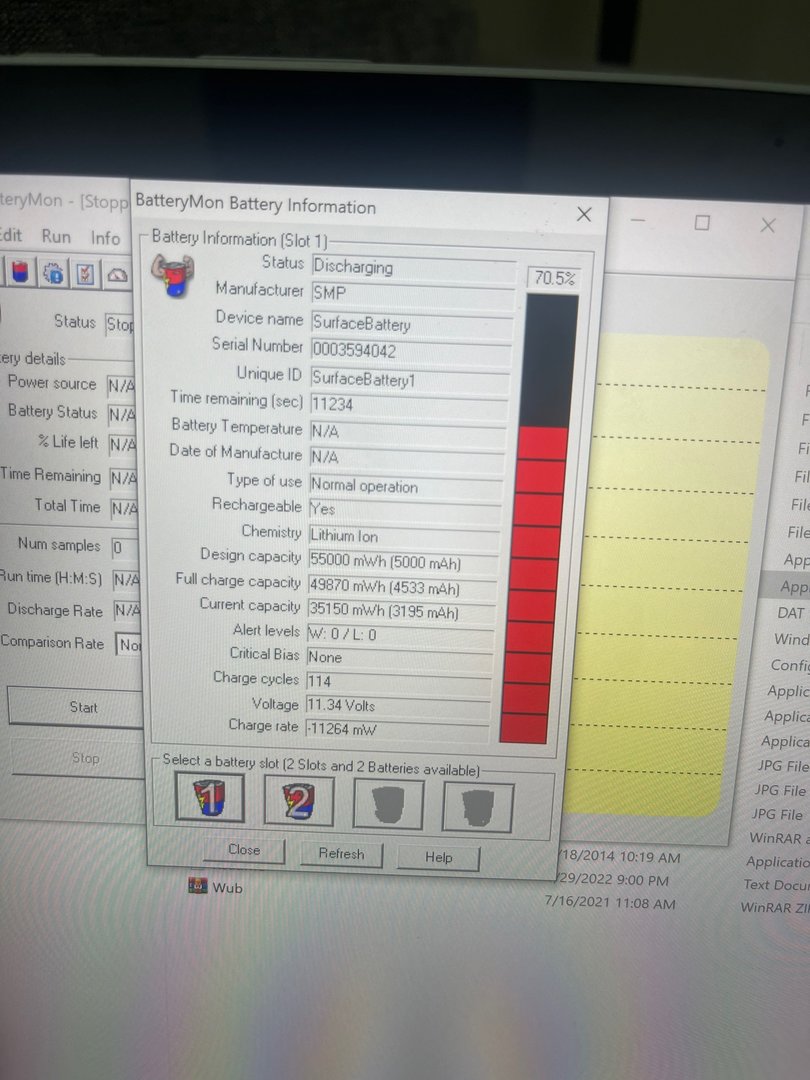The image size is (810, 1080).
Task: Click the third empty battery slot
Action: tap(388, 805)
